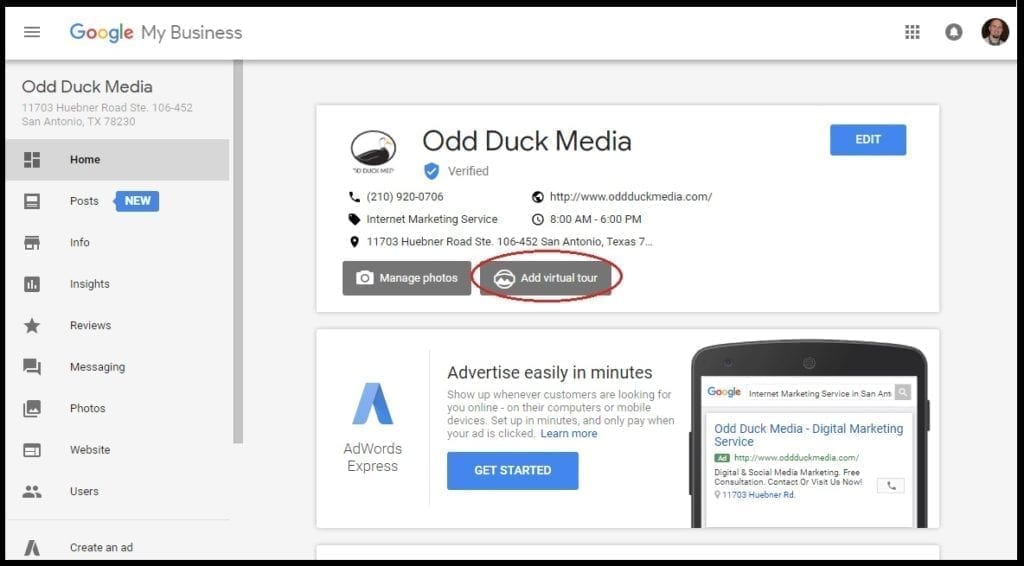Open the oddduckmedia.com website link
The image size is (1024, 566).
pyautogui.click(x=631, y=197)
